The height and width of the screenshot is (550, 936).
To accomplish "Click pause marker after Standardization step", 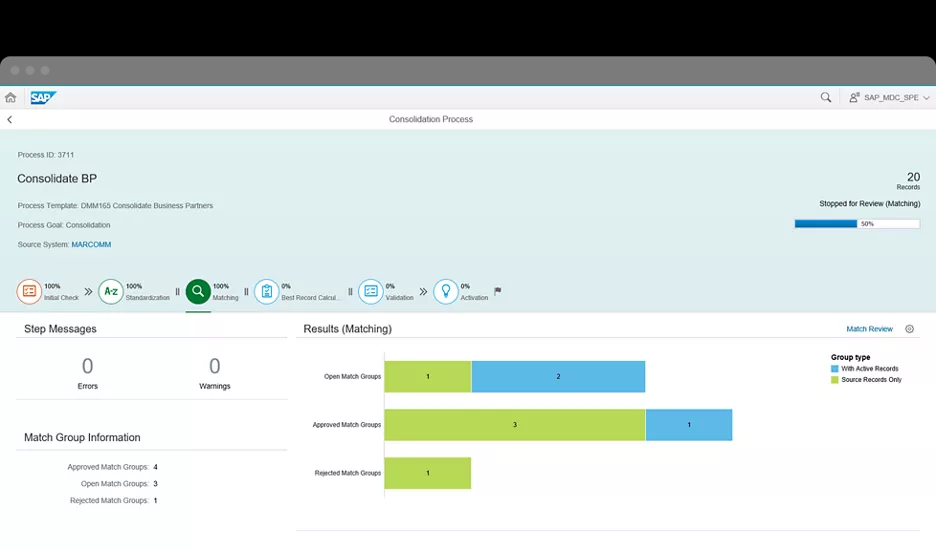I will tap(177, 291).
